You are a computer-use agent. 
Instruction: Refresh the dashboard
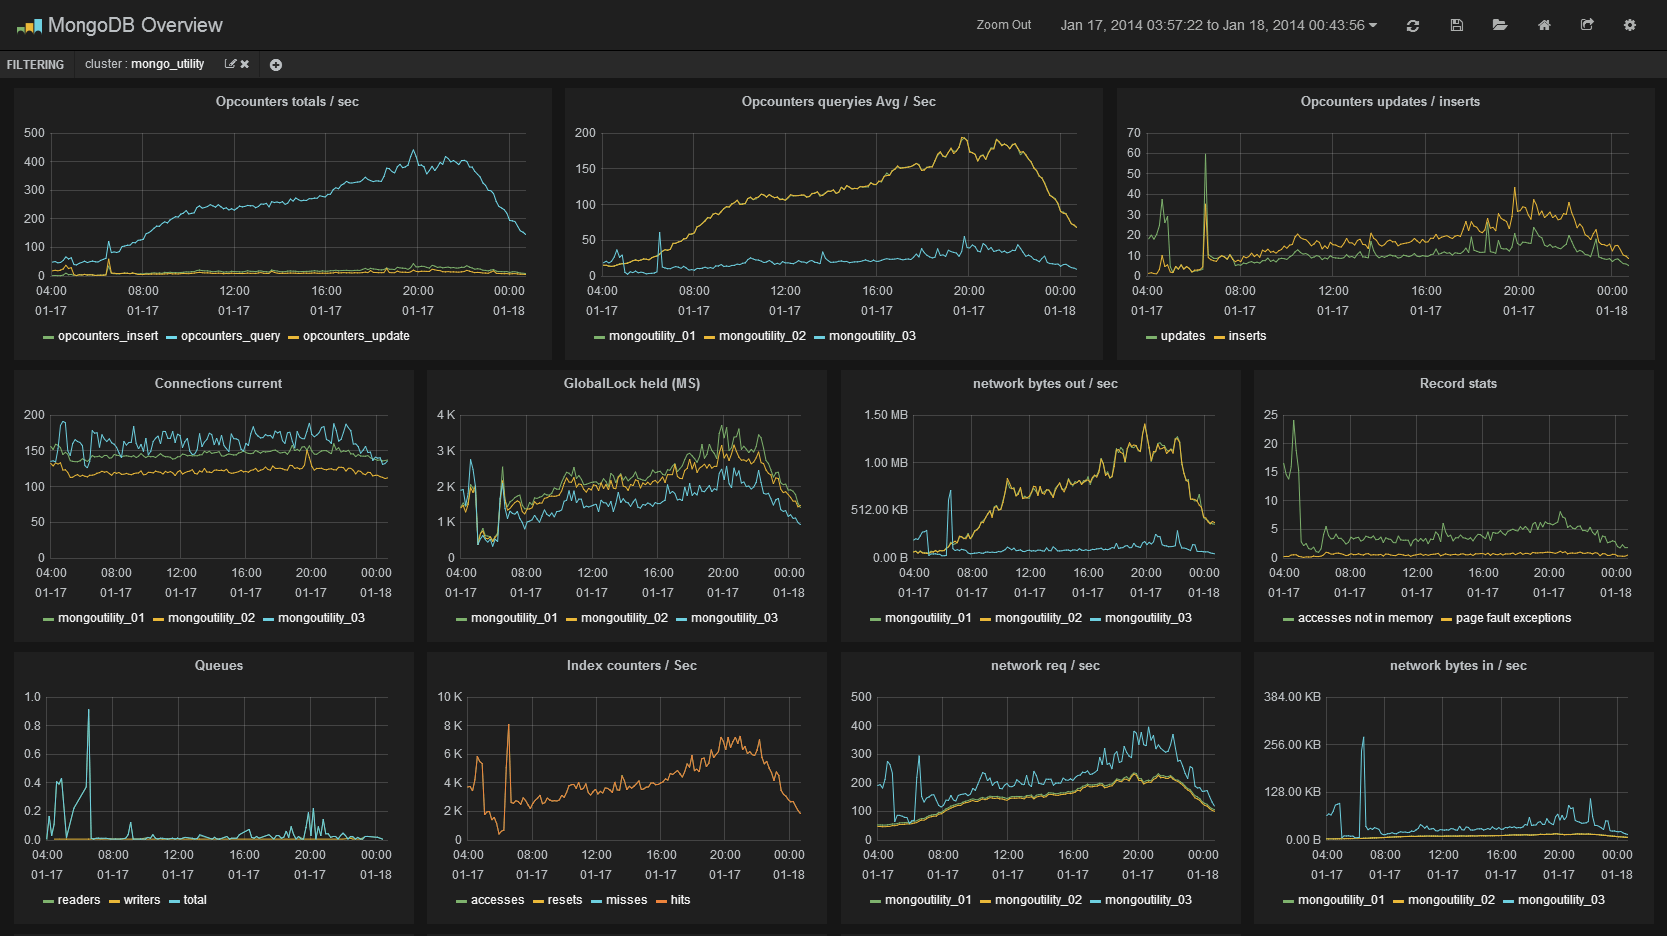[x=1412, y=25]
